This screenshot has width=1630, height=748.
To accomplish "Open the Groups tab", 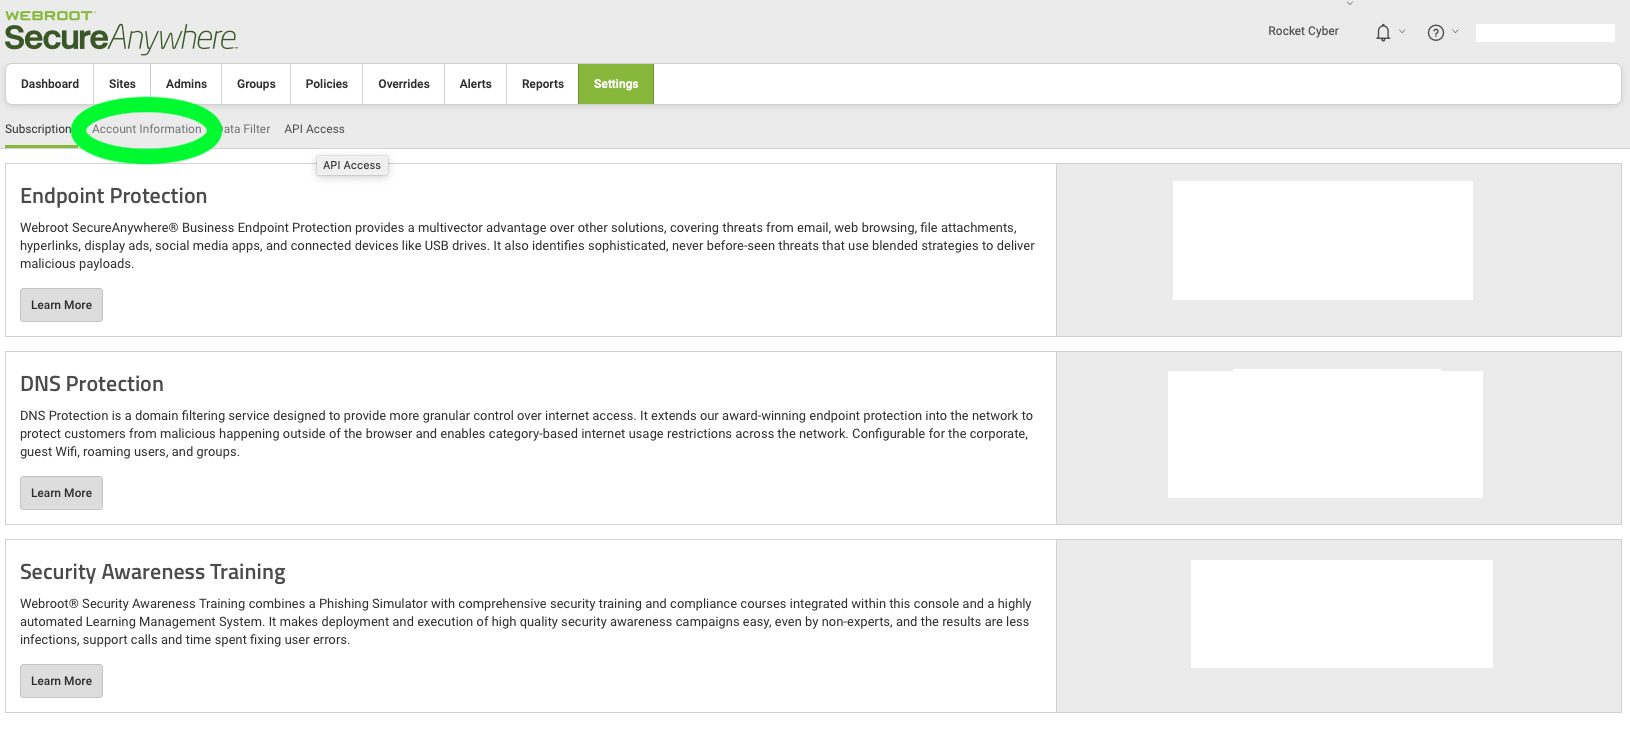I will (x=256, y=84).
